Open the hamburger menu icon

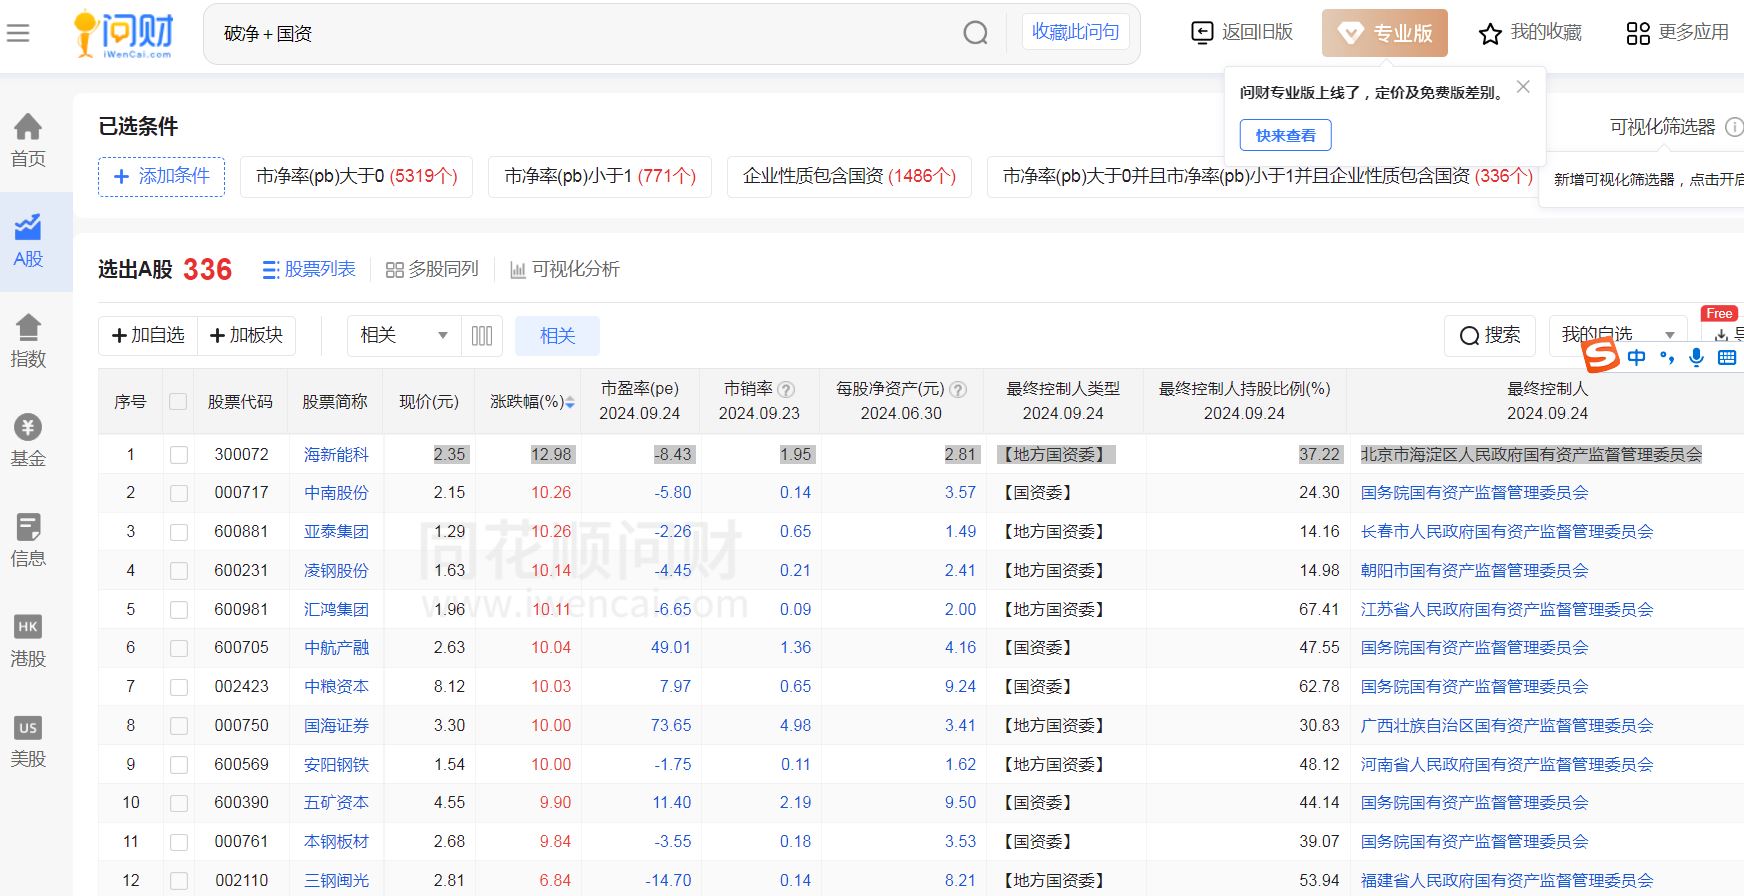click(x=18, y=34)
